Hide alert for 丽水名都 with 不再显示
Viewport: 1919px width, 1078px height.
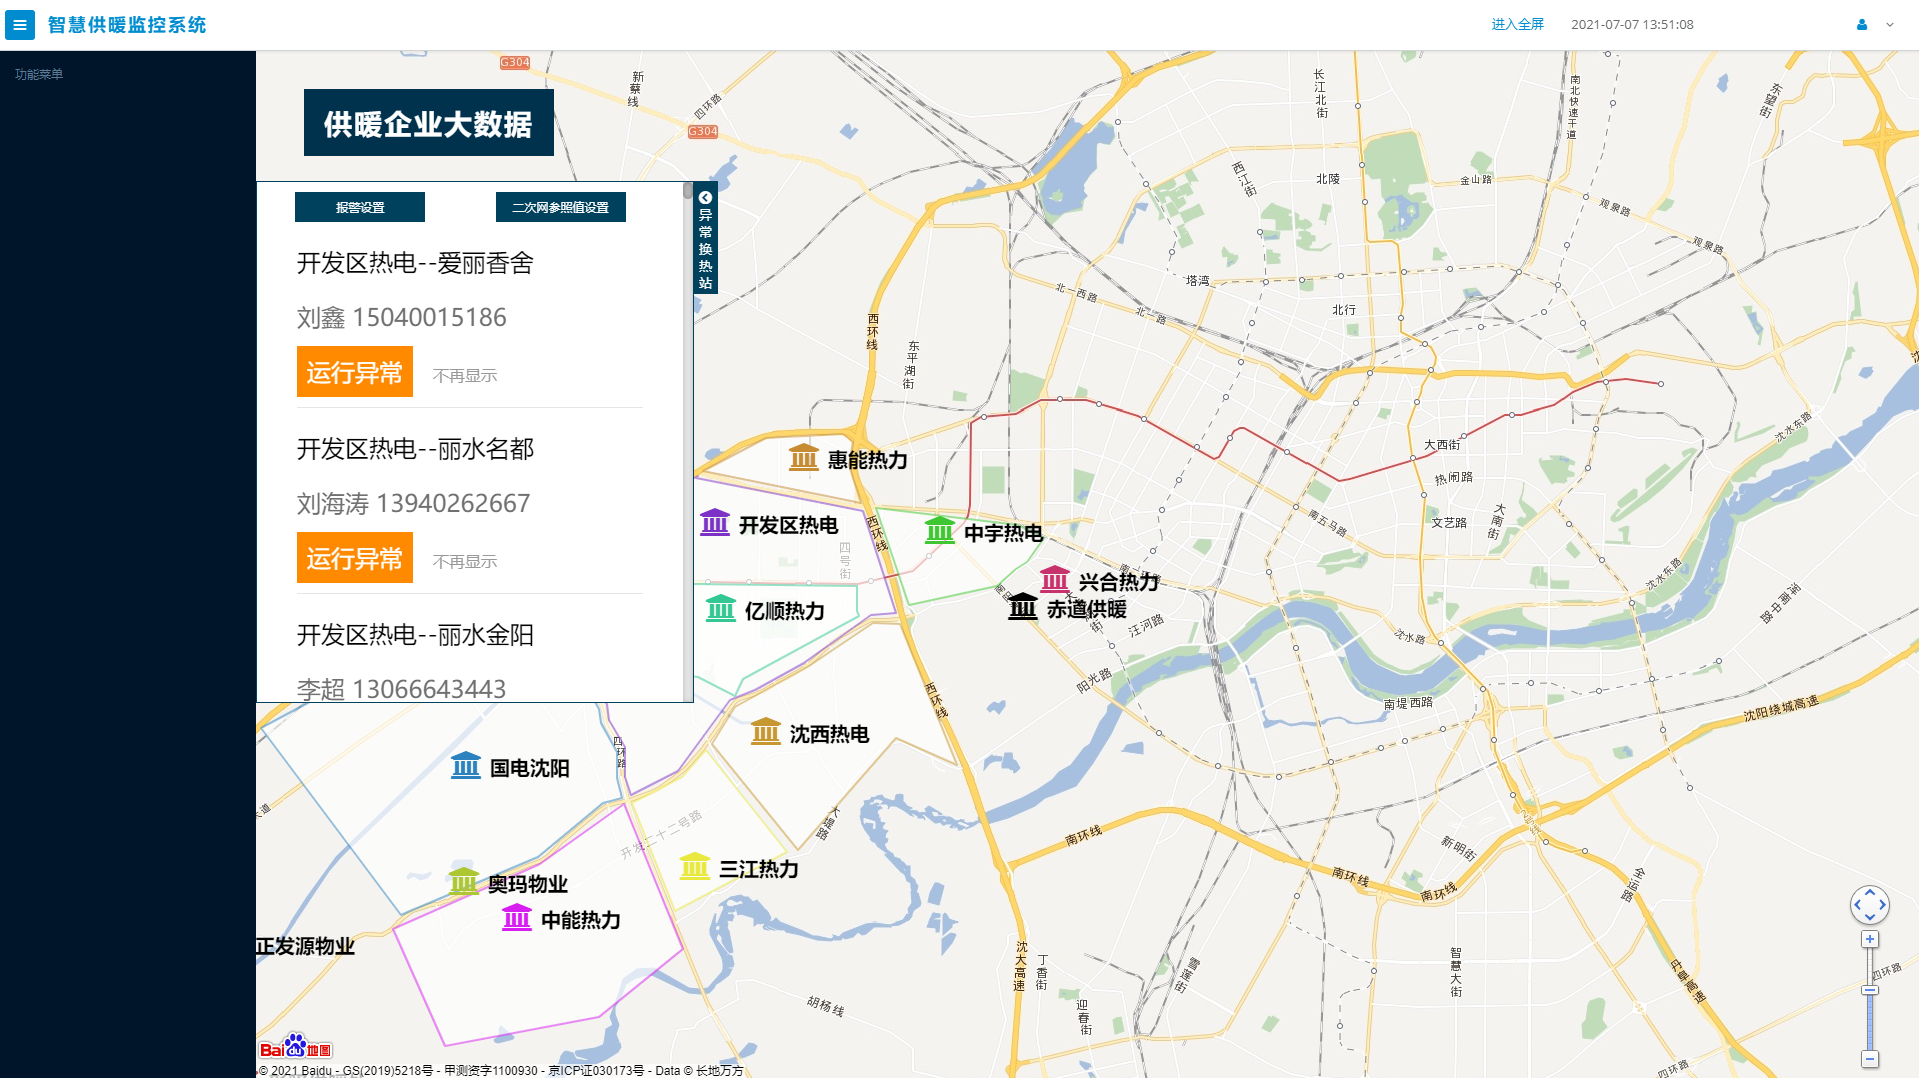[464, 562]
